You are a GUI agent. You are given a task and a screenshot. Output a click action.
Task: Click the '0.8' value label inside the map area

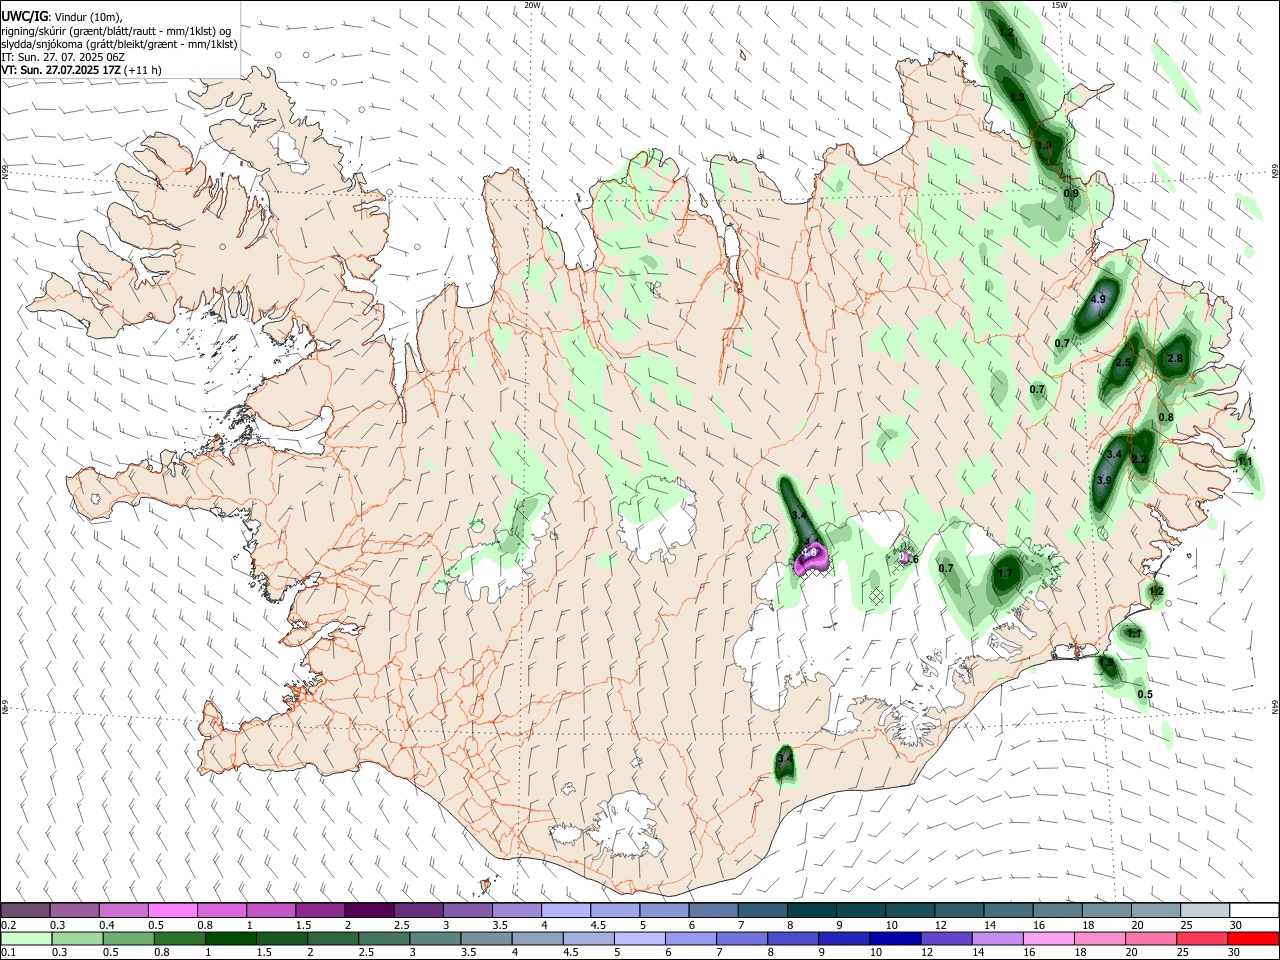(1166, 417)
